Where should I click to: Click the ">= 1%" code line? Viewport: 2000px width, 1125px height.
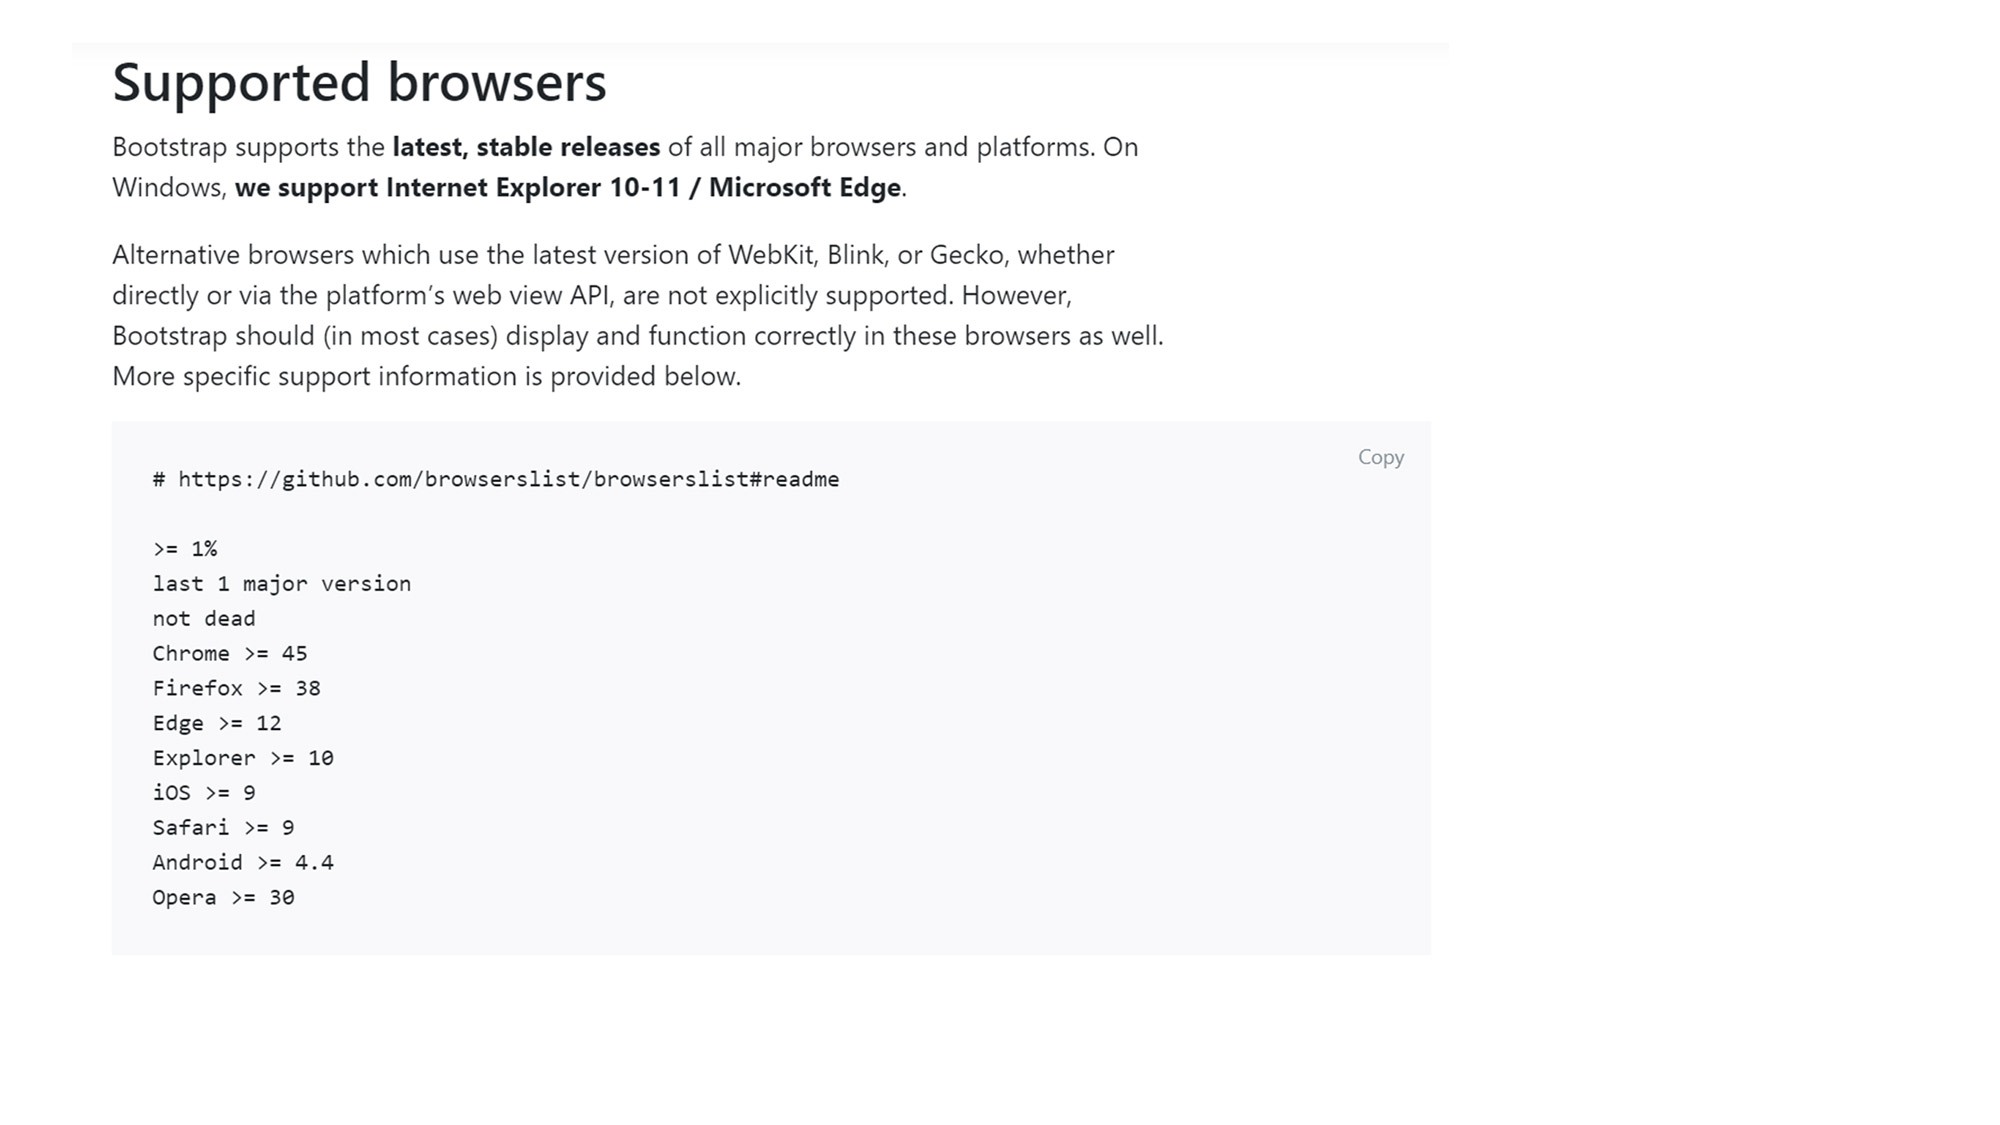185,548
